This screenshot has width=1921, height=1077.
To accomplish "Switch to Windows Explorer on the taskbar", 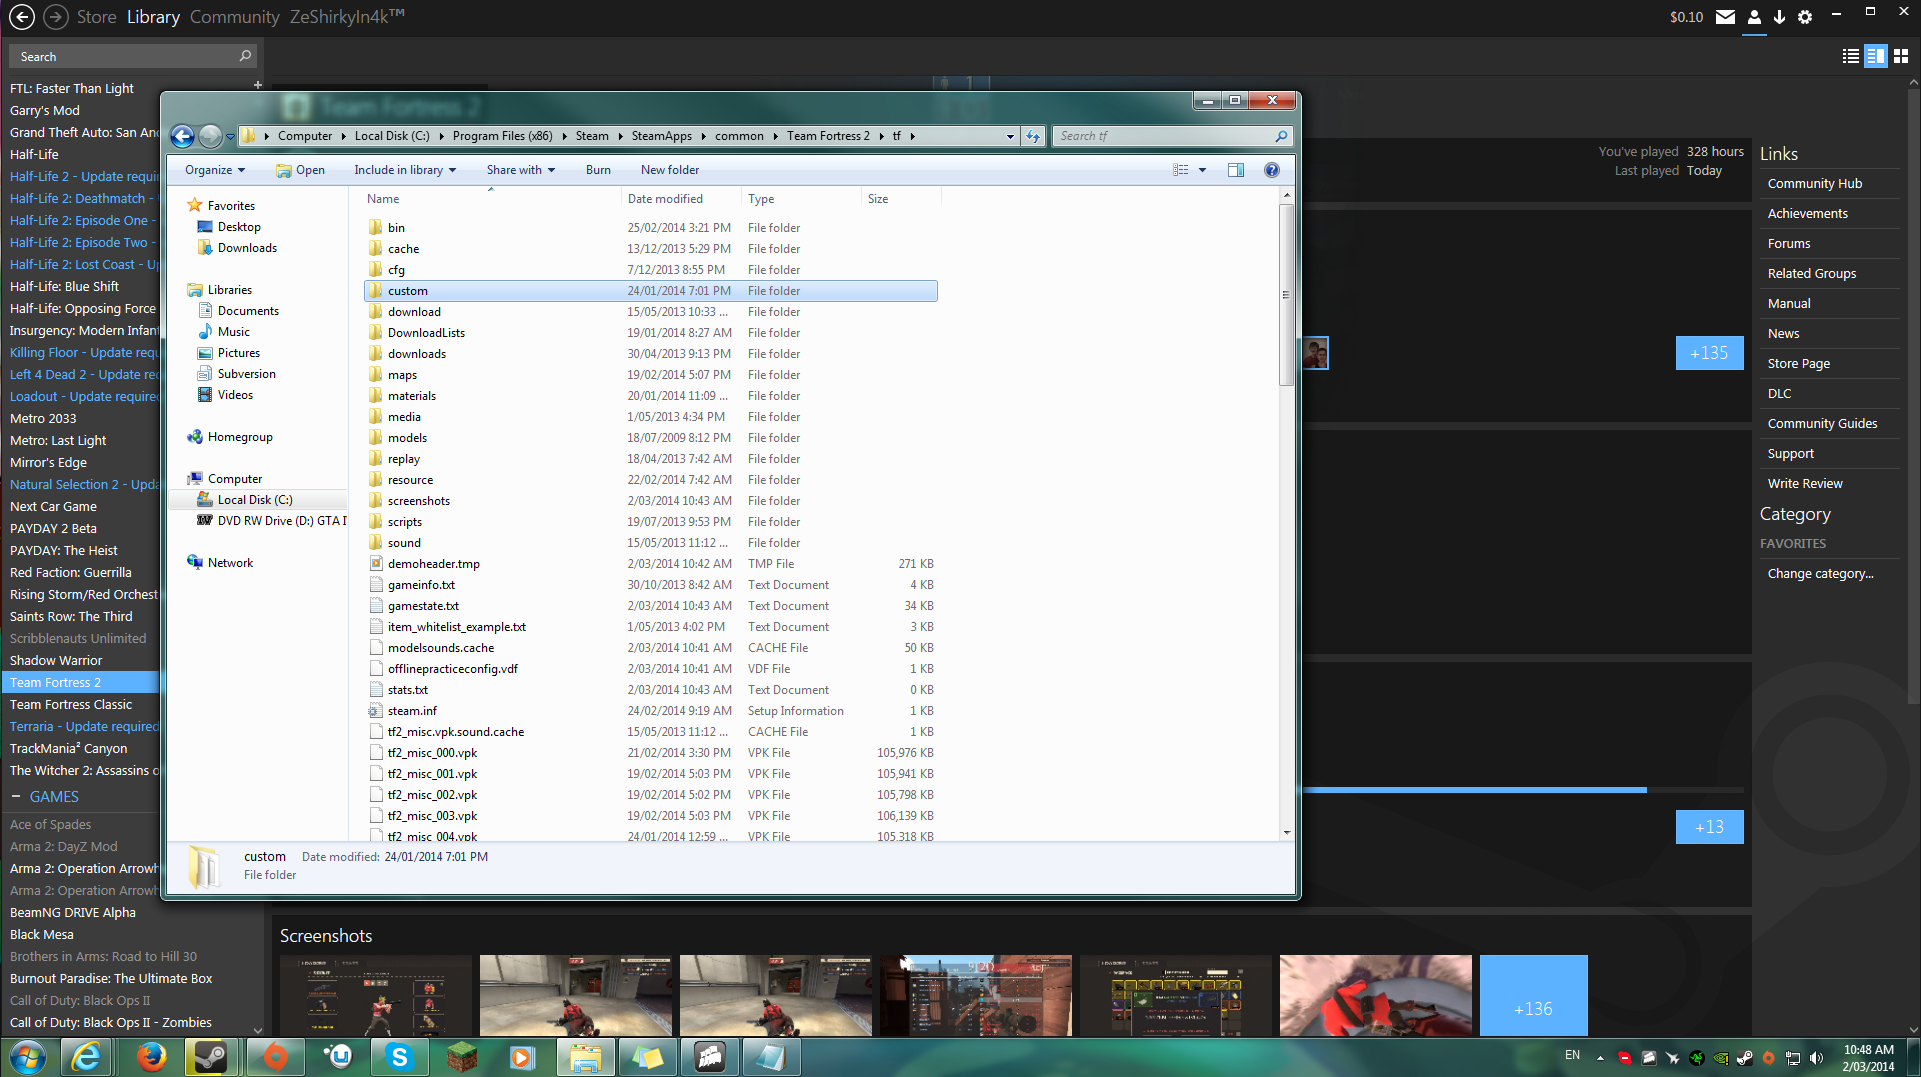I will click(x=586, y=1057).
